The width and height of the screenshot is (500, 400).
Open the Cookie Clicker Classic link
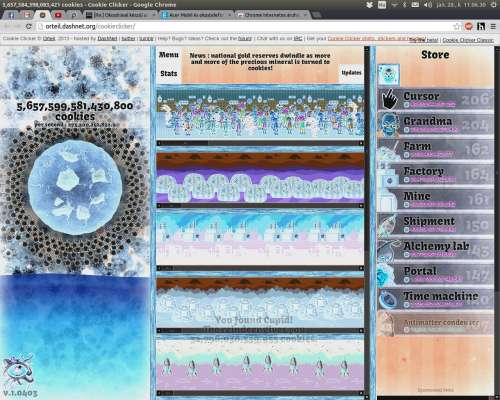tap(468, 40)
